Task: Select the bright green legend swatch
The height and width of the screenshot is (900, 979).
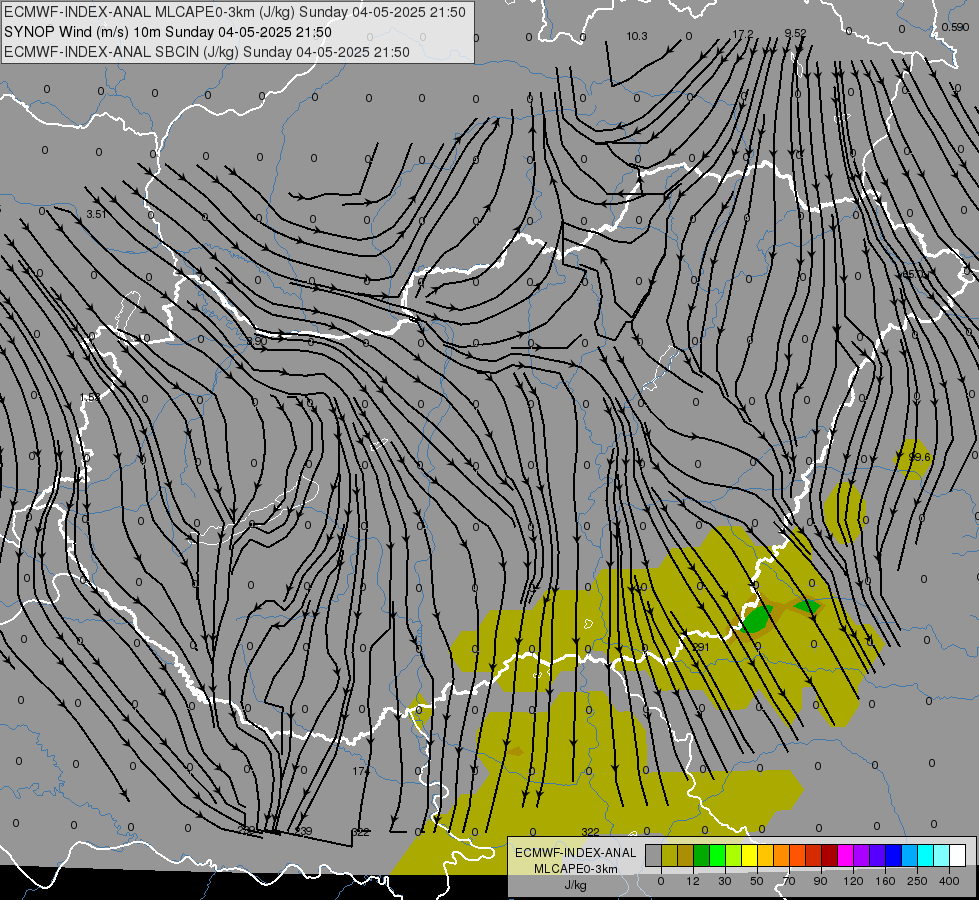Action: click(718, 855)
